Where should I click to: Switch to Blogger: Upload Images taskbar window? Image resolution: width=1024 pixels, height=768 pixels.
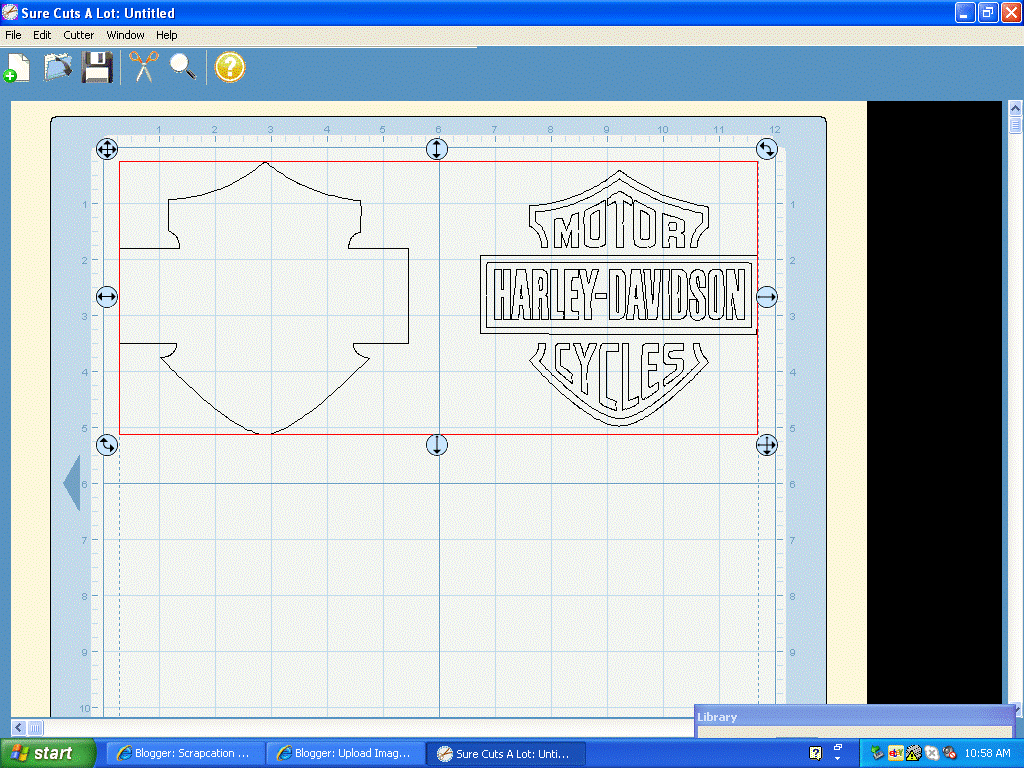click(346, 754)
